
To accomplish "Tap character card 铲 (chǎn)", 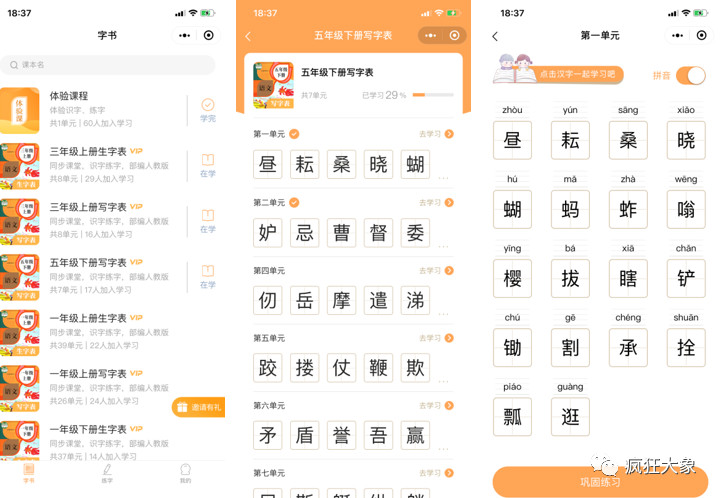I will click(686, 278).
